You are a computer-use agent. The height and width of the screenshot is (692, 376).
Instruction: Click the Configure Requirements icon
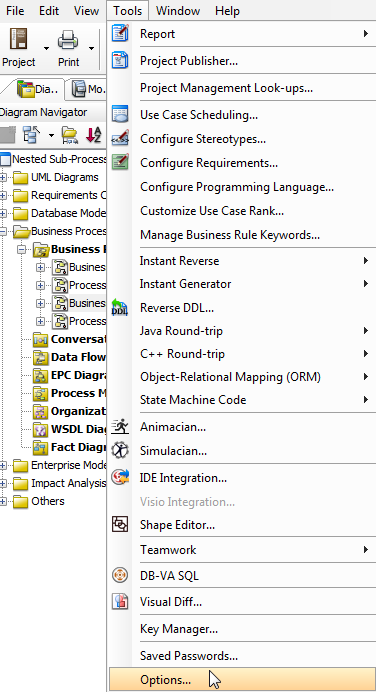120,162
